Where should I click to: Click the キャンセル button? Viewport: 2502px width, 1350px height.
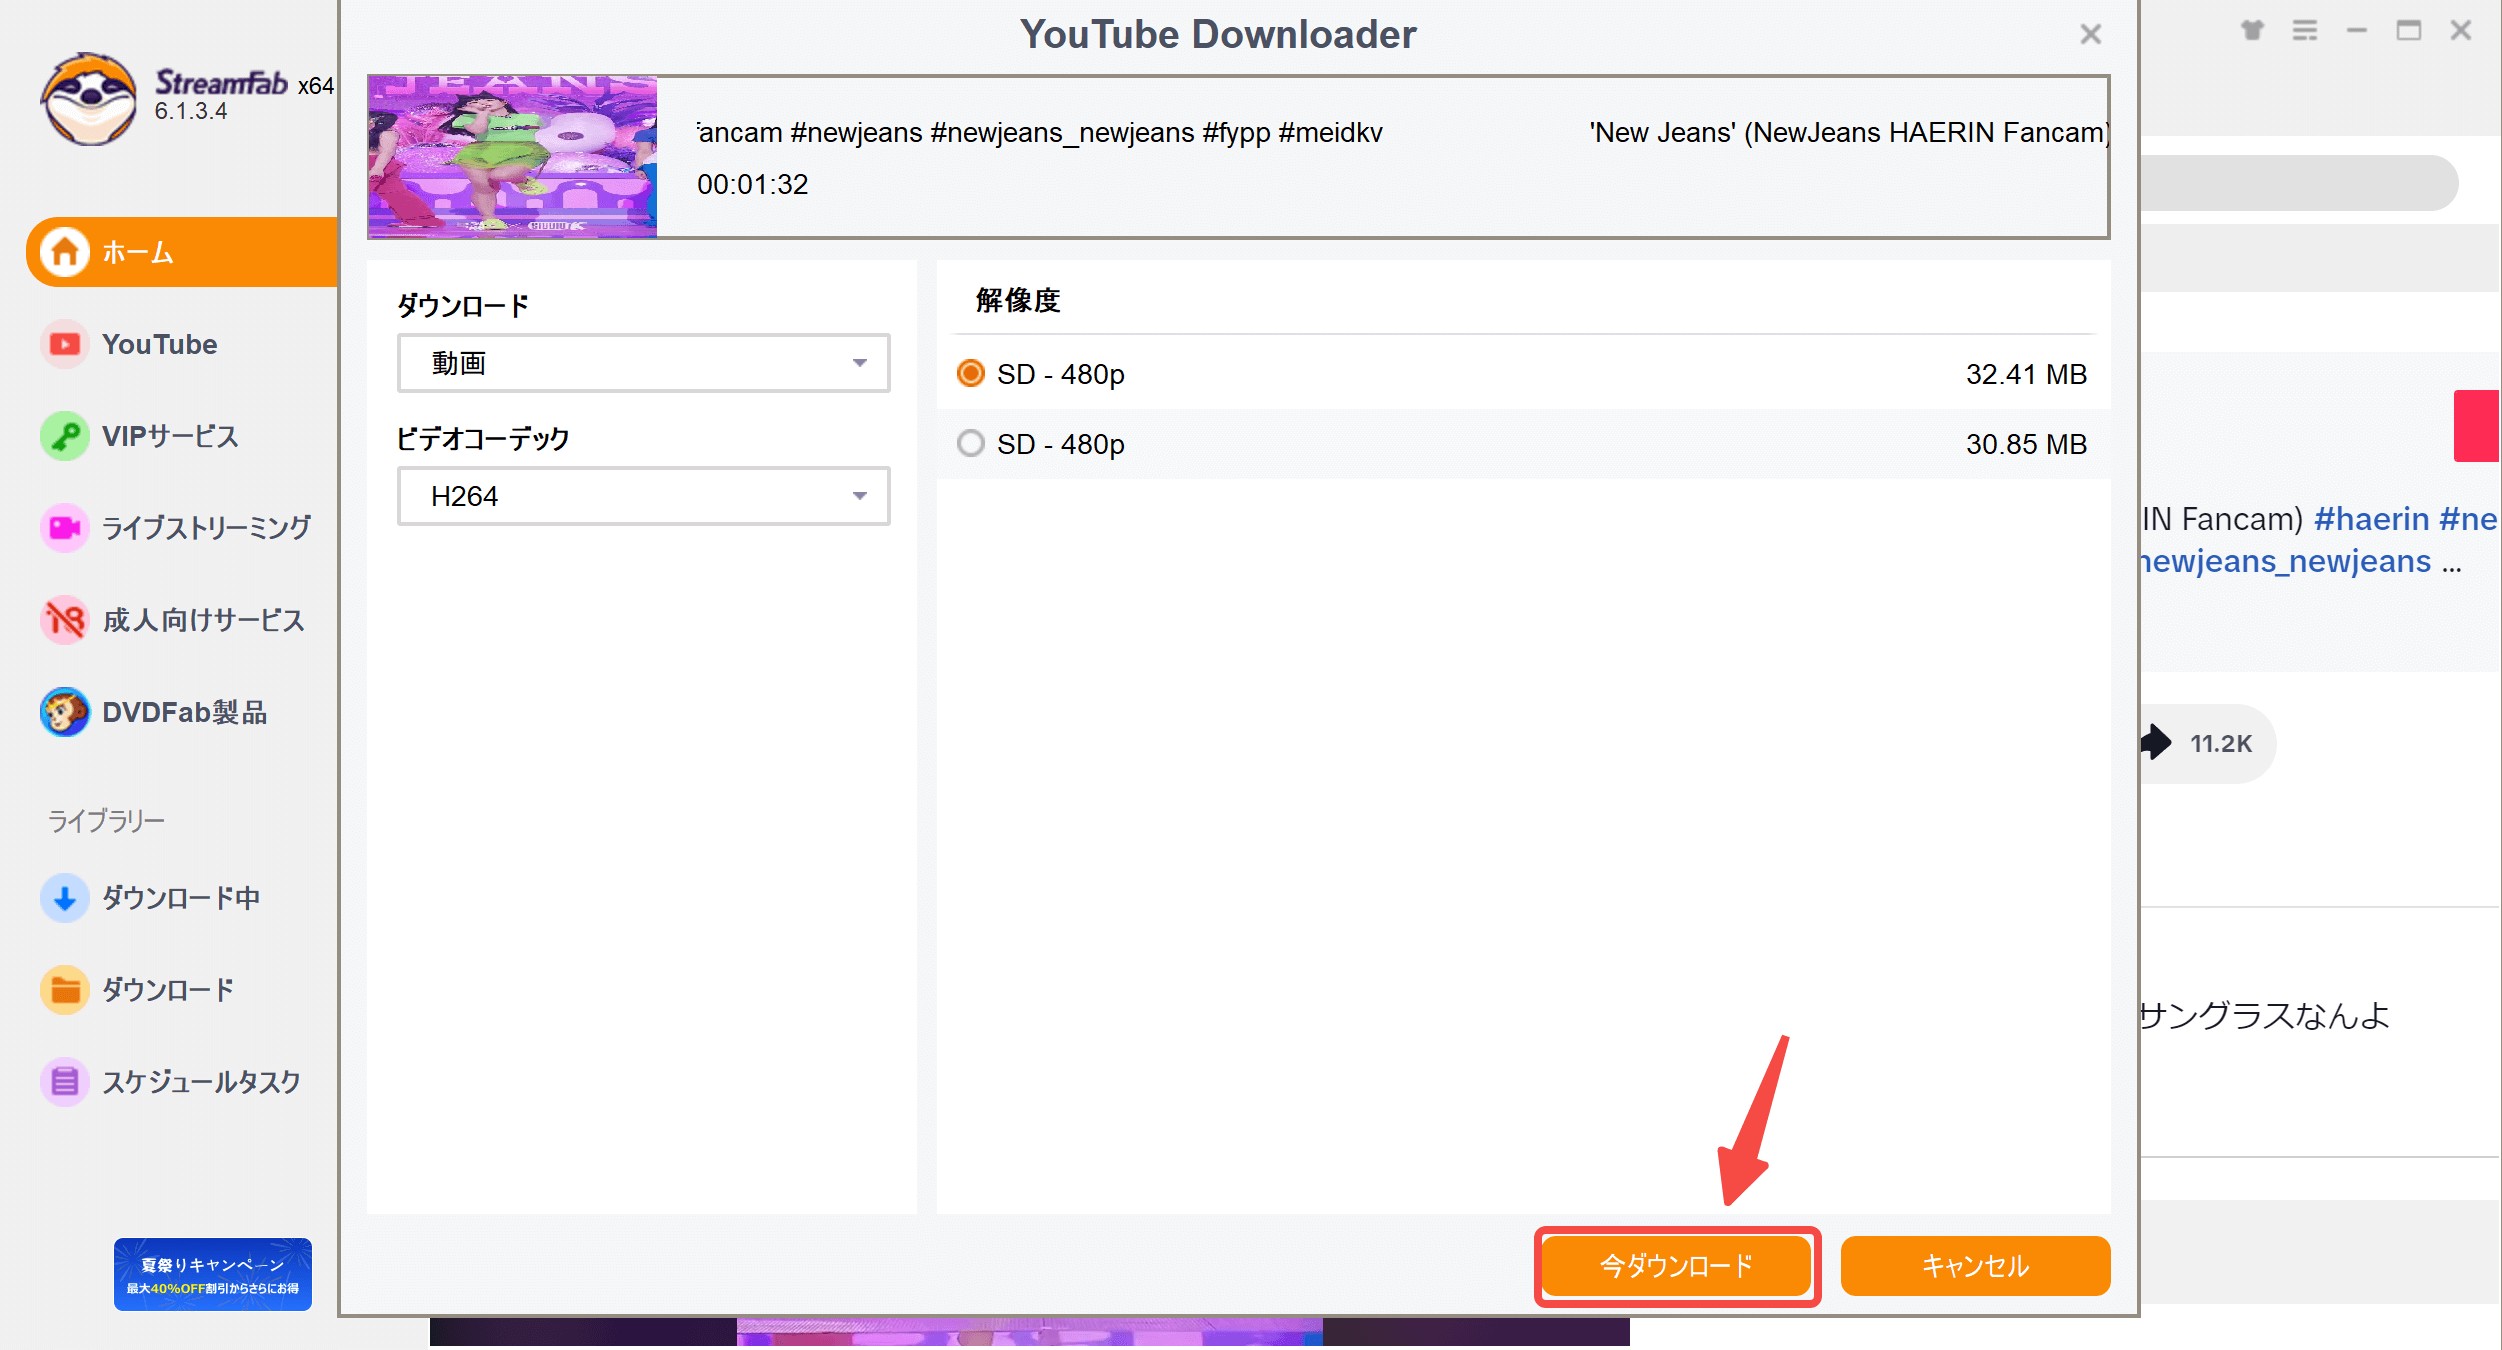(1975, 1266)
